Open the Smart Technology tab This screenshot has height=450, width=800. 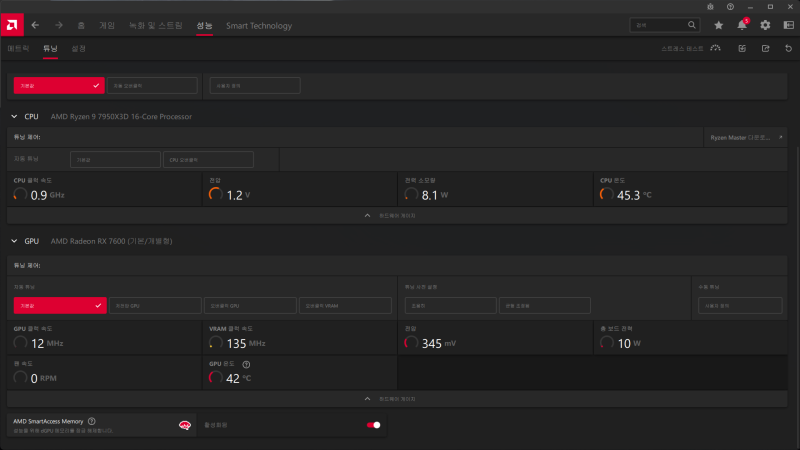coord(259,26)
